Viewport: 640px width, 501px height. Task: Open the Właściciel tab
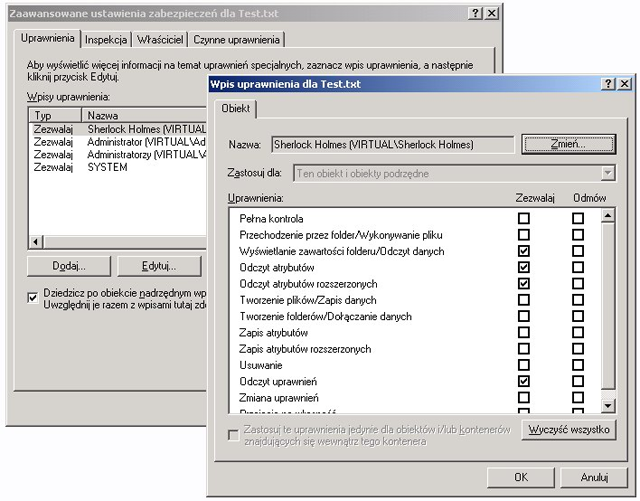159,39
